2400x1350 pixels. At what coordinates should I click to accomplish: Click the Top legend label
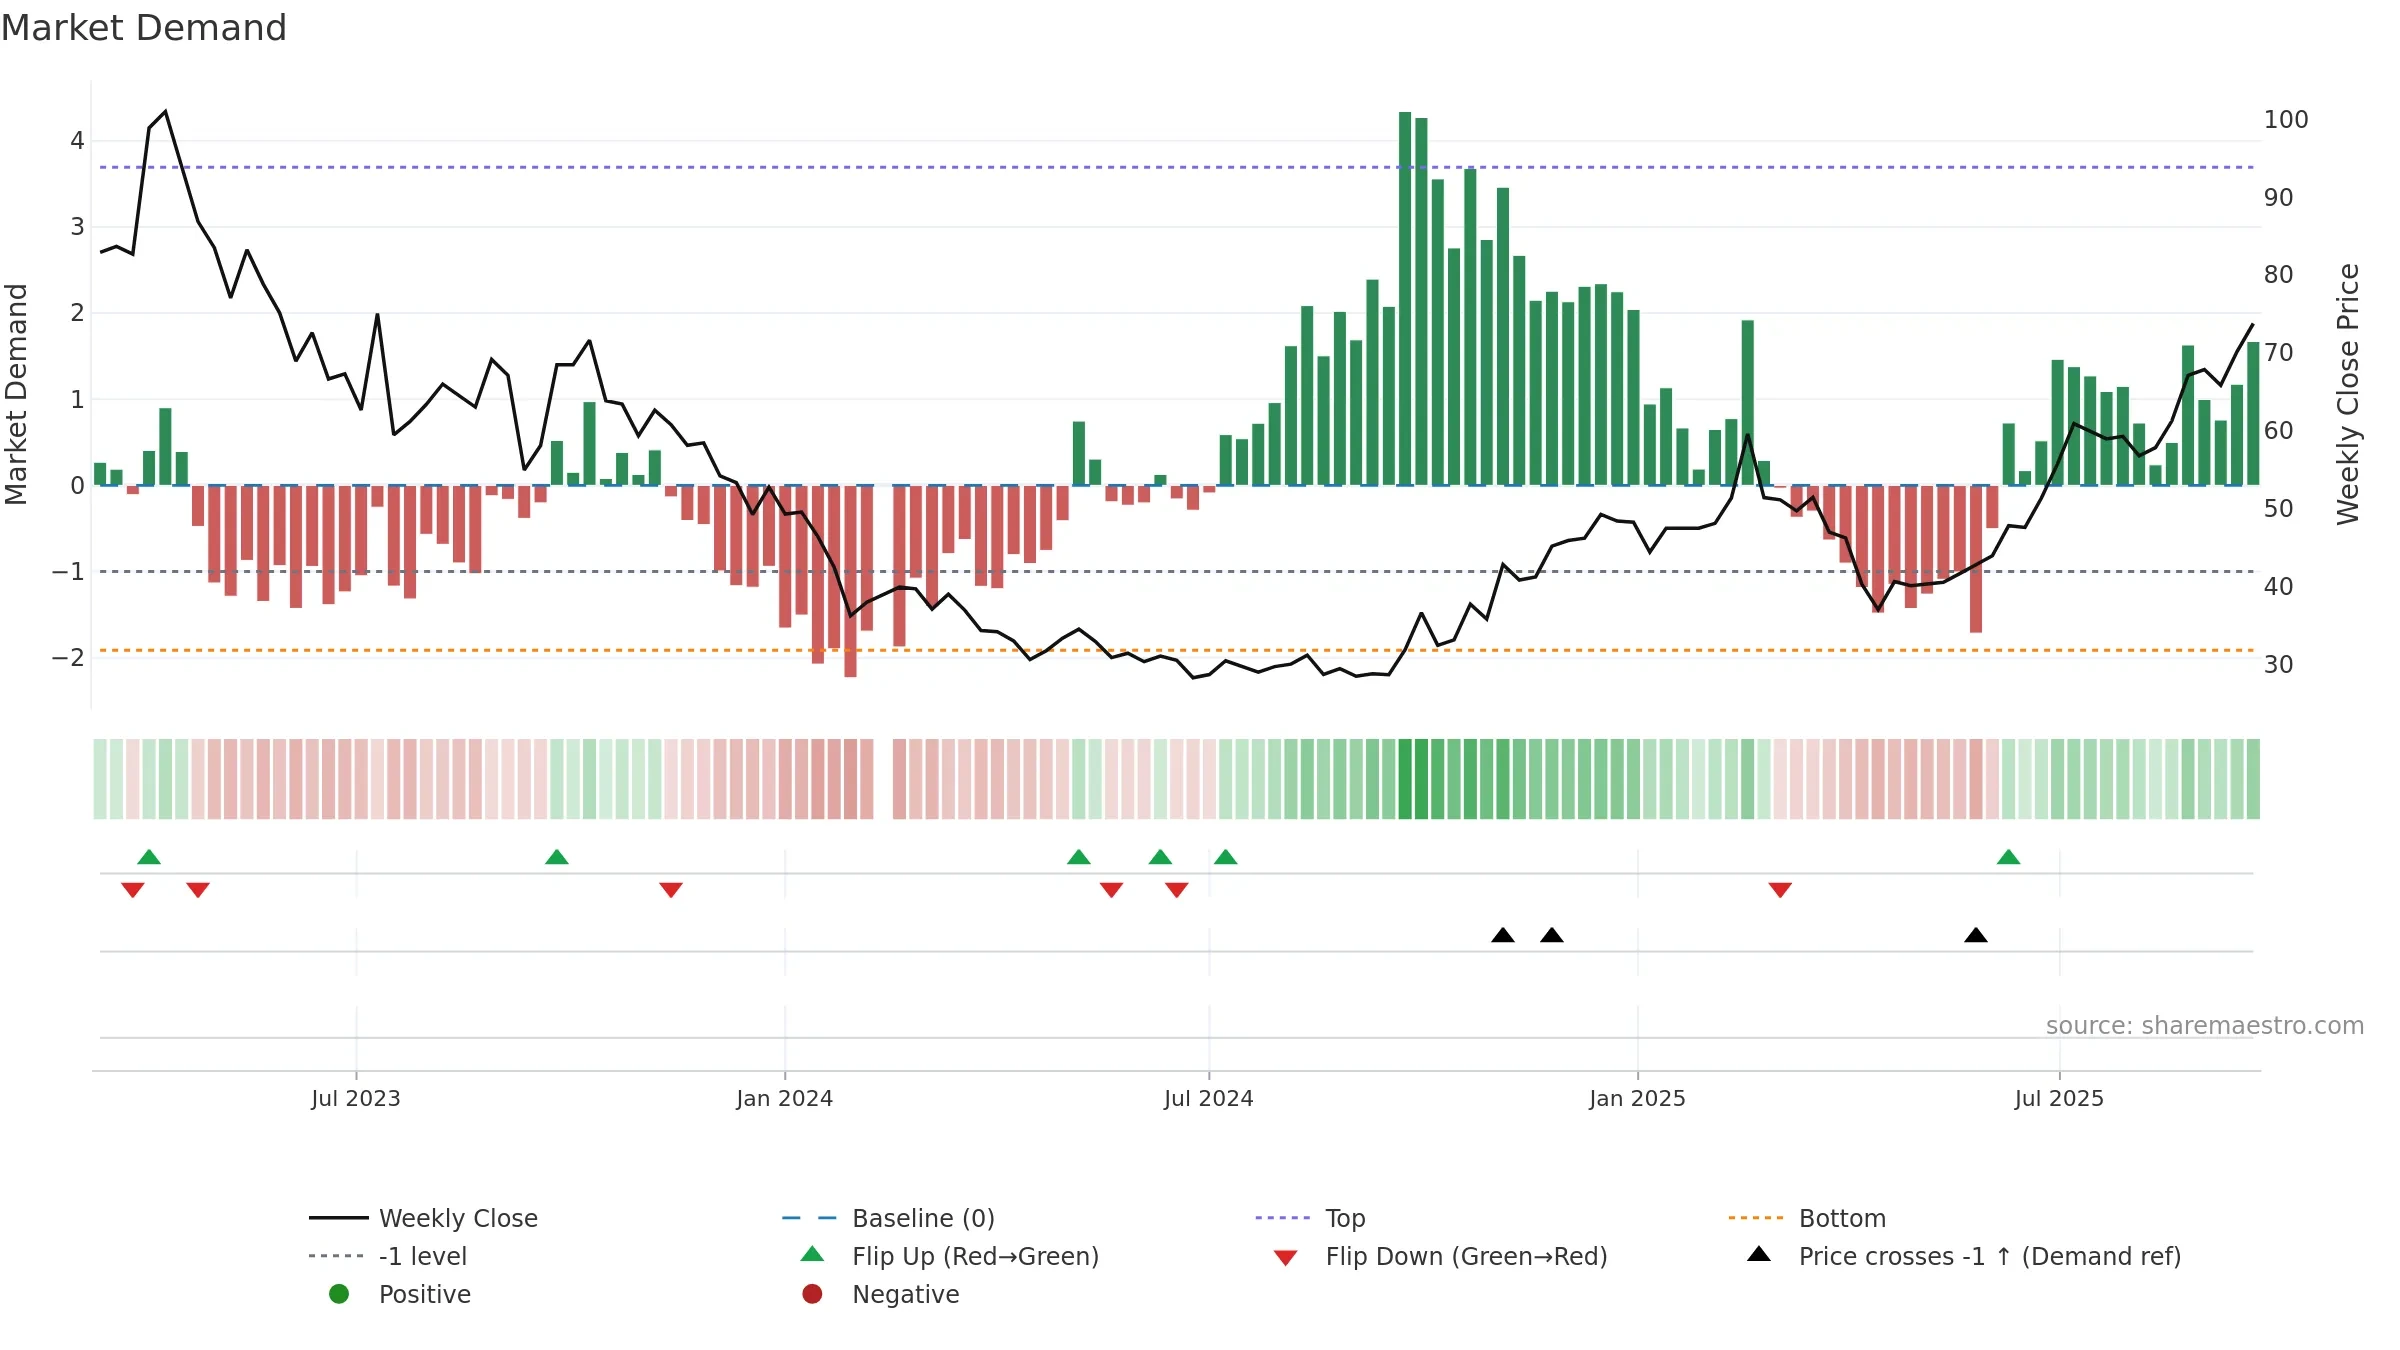coord(1345,1218)
